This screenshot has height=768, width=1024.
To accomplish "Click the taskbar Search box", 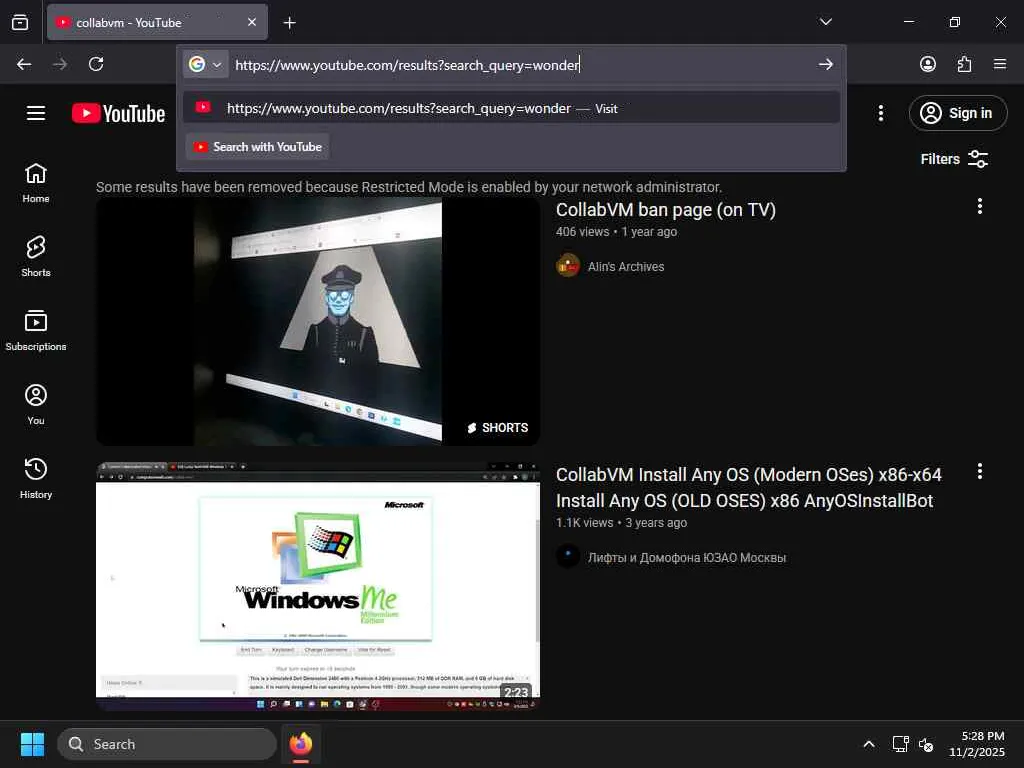I will click(167, 744).
